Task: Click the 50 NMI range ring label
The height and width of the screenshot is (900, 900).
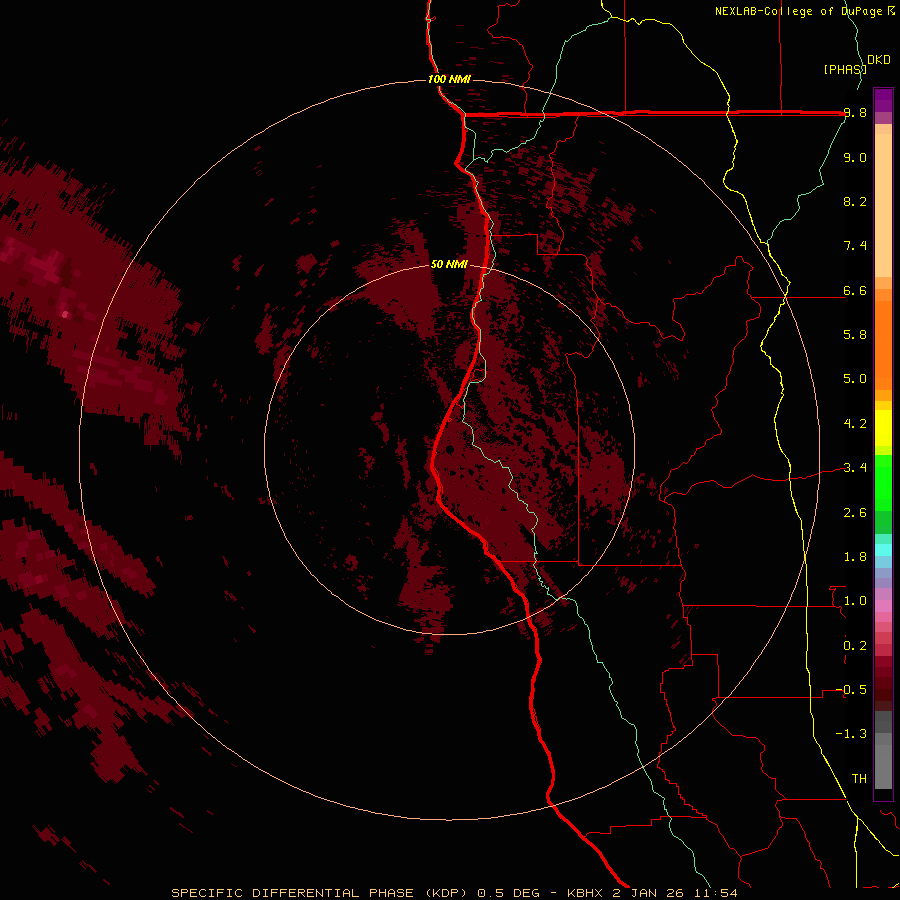Action: click(x=449, y=265)
